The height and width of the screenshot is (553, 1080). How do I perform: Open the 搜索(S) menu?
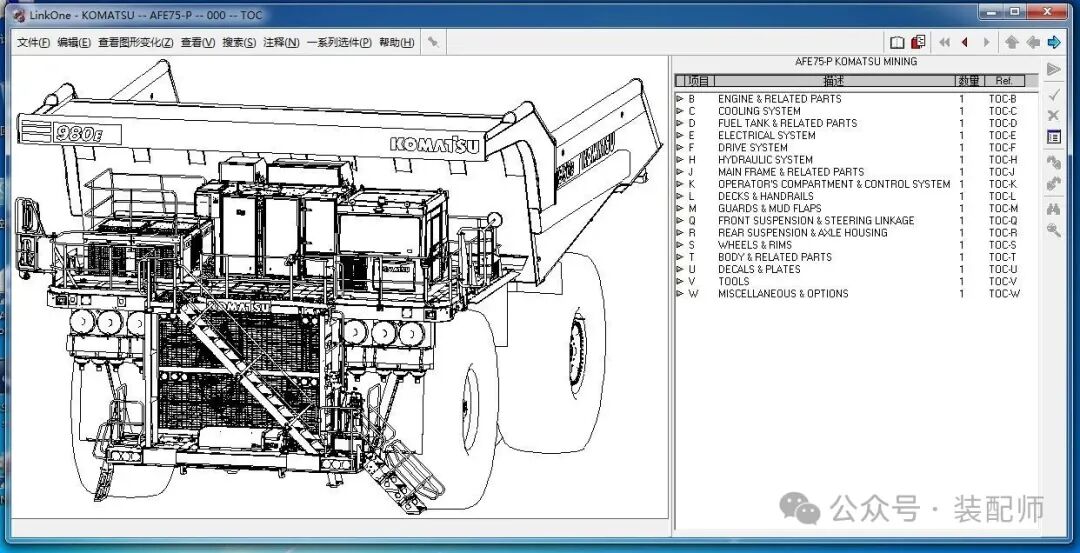(239, 43)
